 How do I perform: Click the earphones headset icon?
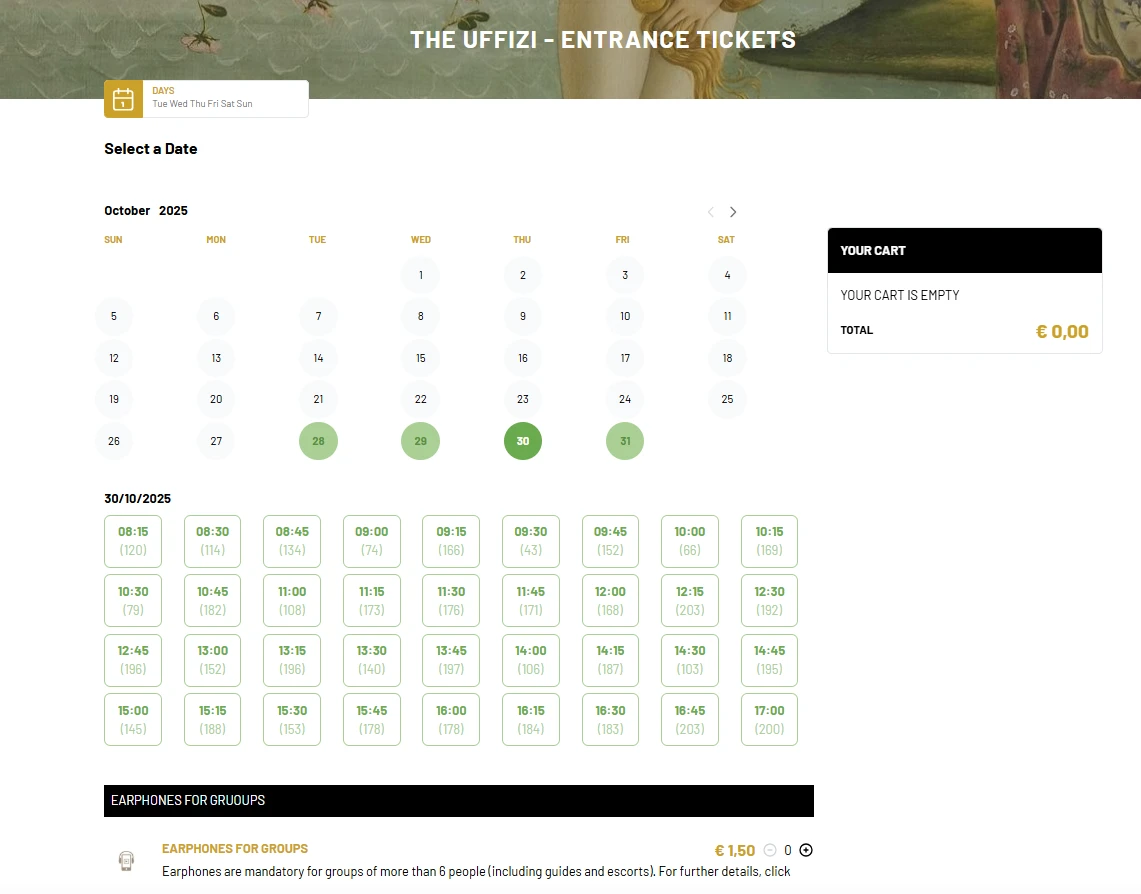point(126,860)
